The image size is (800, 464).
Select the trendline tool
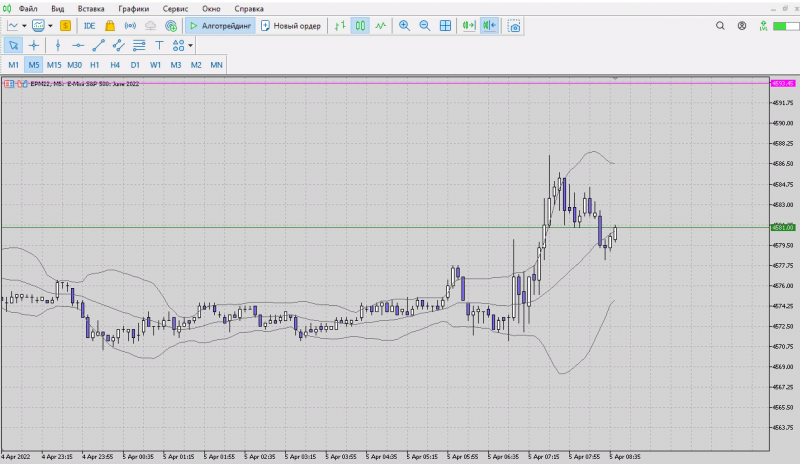(98, 45)
